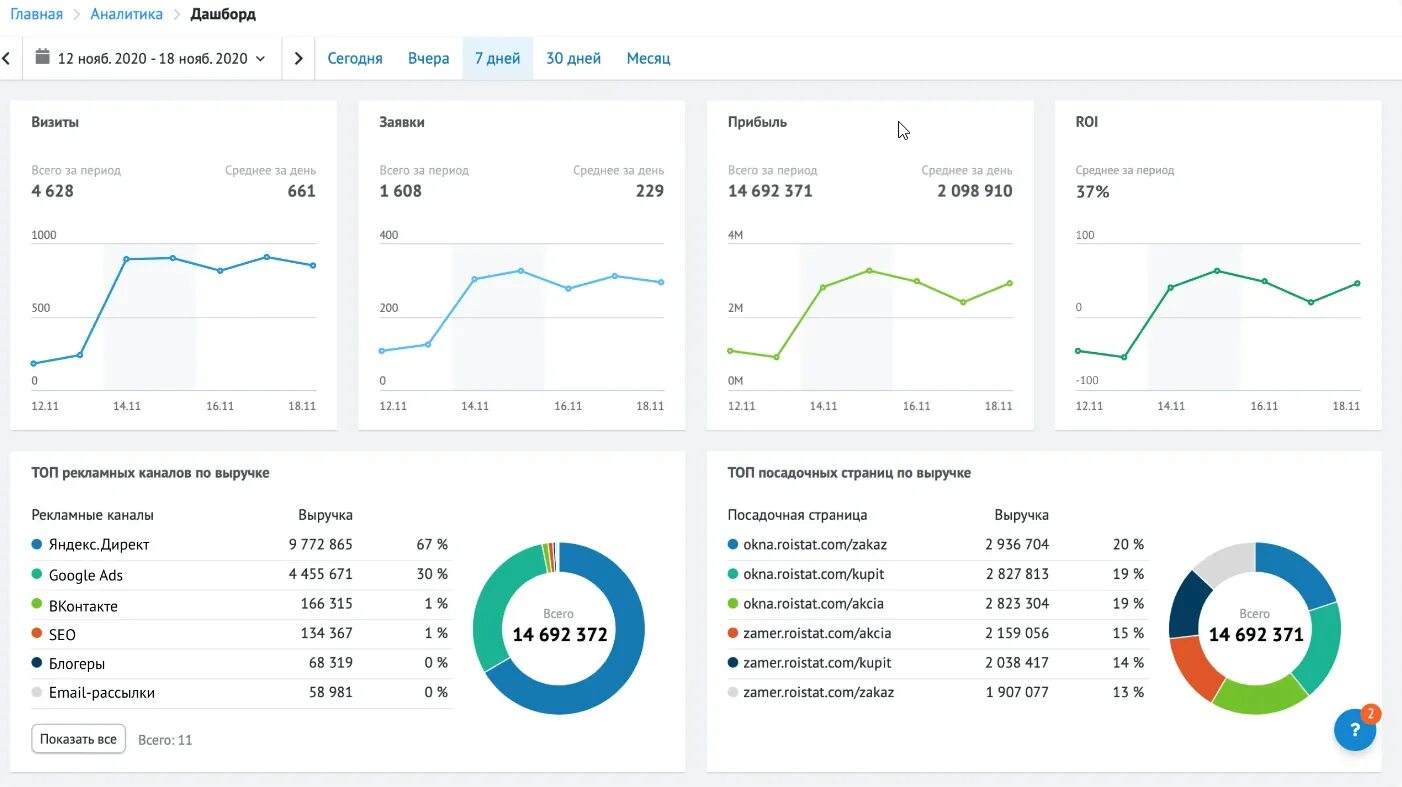Click the revenue value 4 455 671
The image size is (1402, 787).
pos(320,575)
